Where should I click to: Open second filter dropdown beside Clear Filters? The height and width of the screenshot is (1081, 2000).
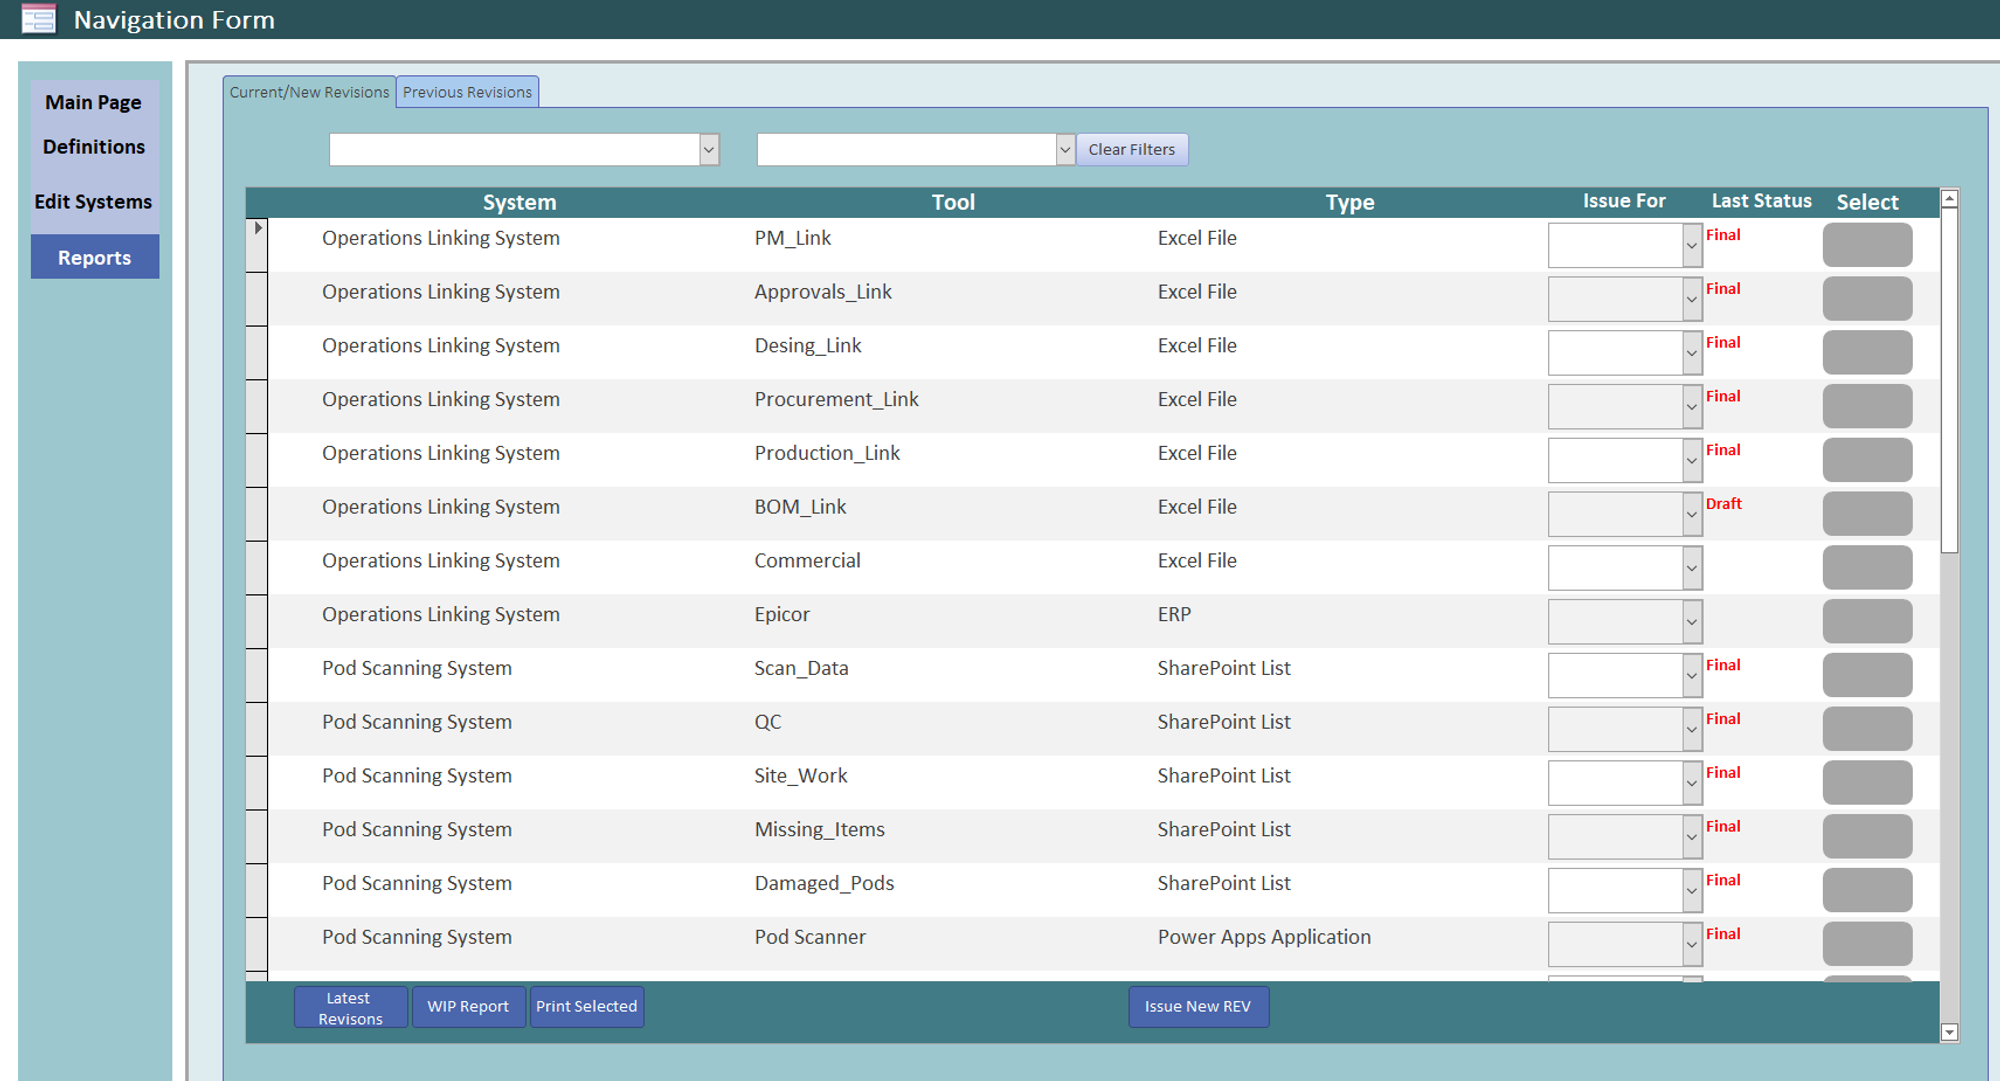pyautogui.click(x=1065, y=150)
